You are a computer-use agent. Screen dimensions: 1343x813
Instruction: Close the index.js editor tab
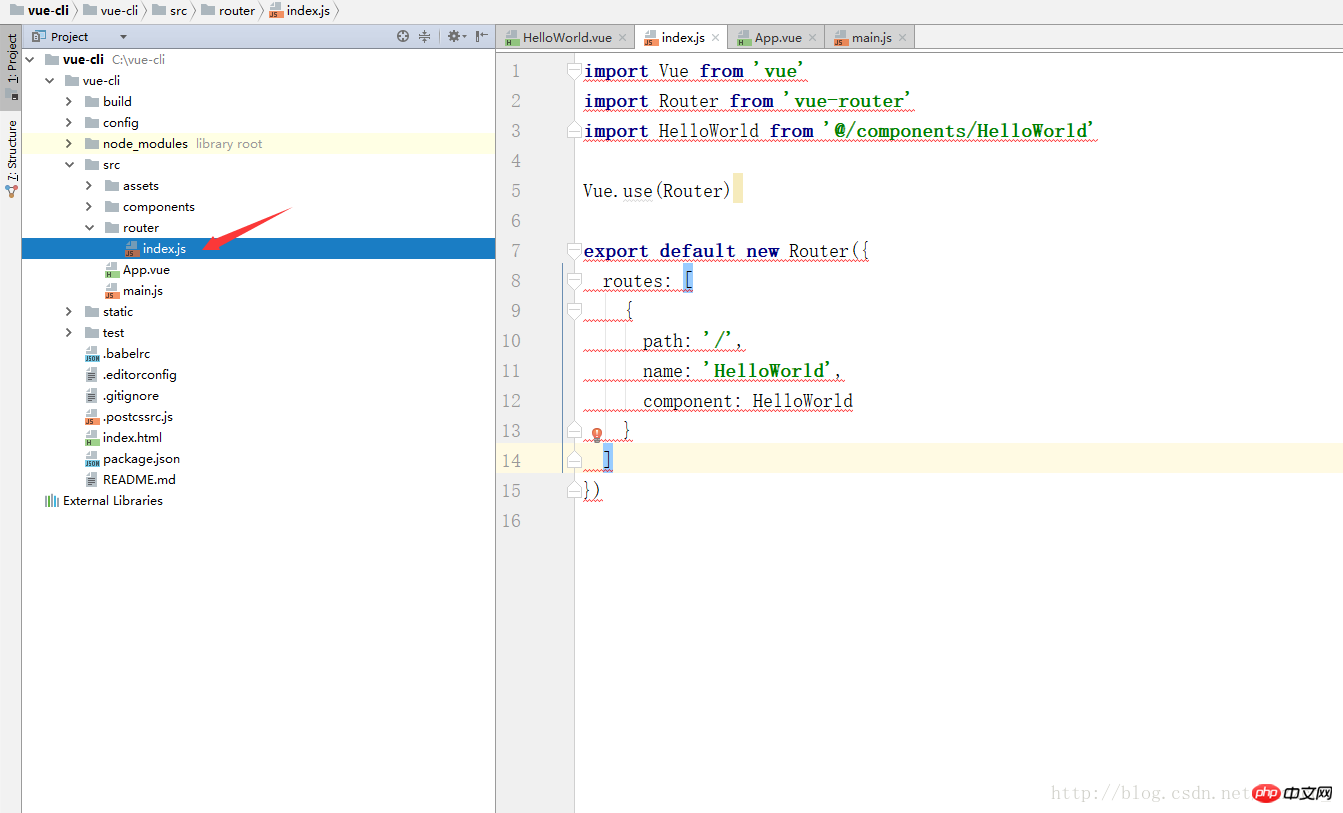pyautogui.click(x=716, y=38)
